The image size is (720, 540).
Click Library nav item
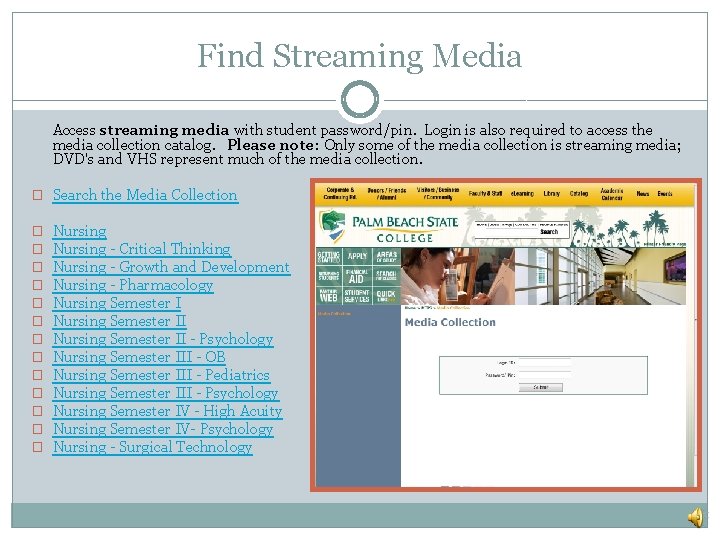(x=551, y=193)
